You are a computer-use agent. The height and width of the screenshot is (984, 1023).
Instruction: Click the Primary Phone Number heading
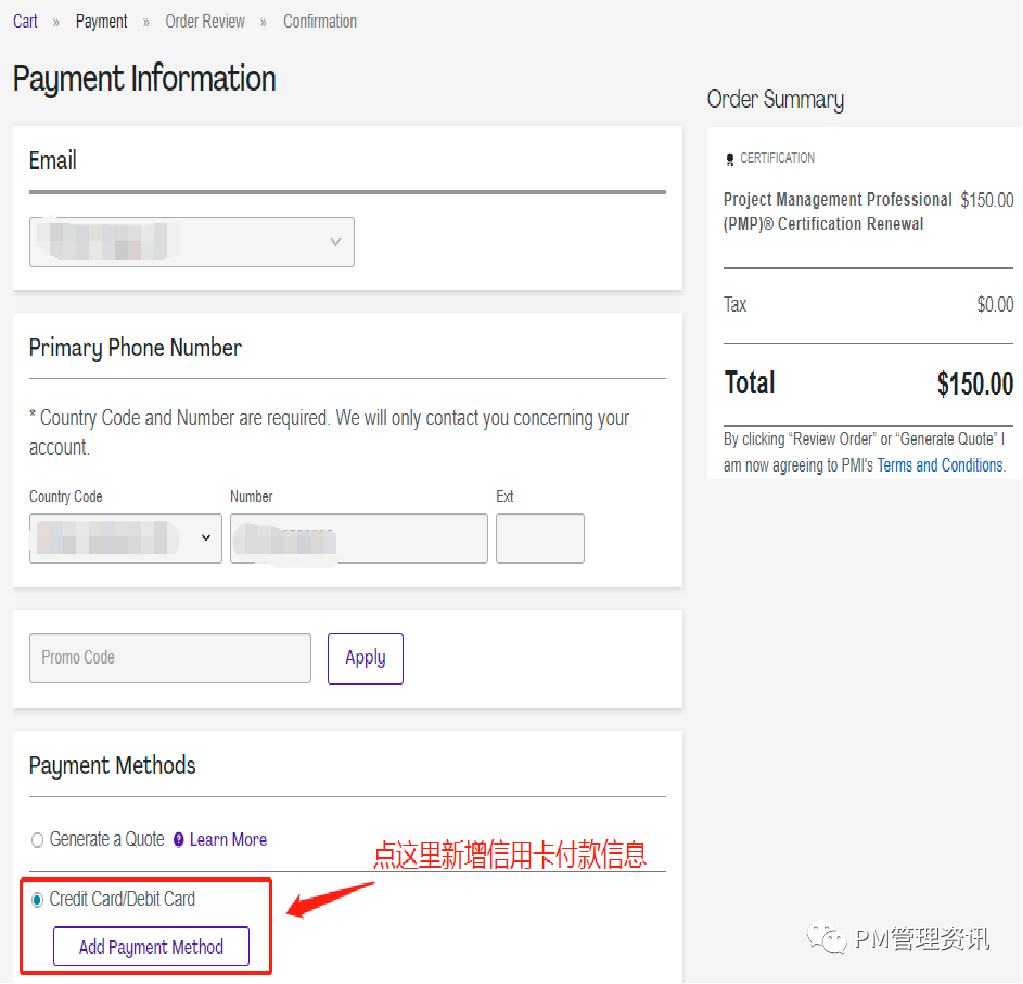(x=135, y=348)
